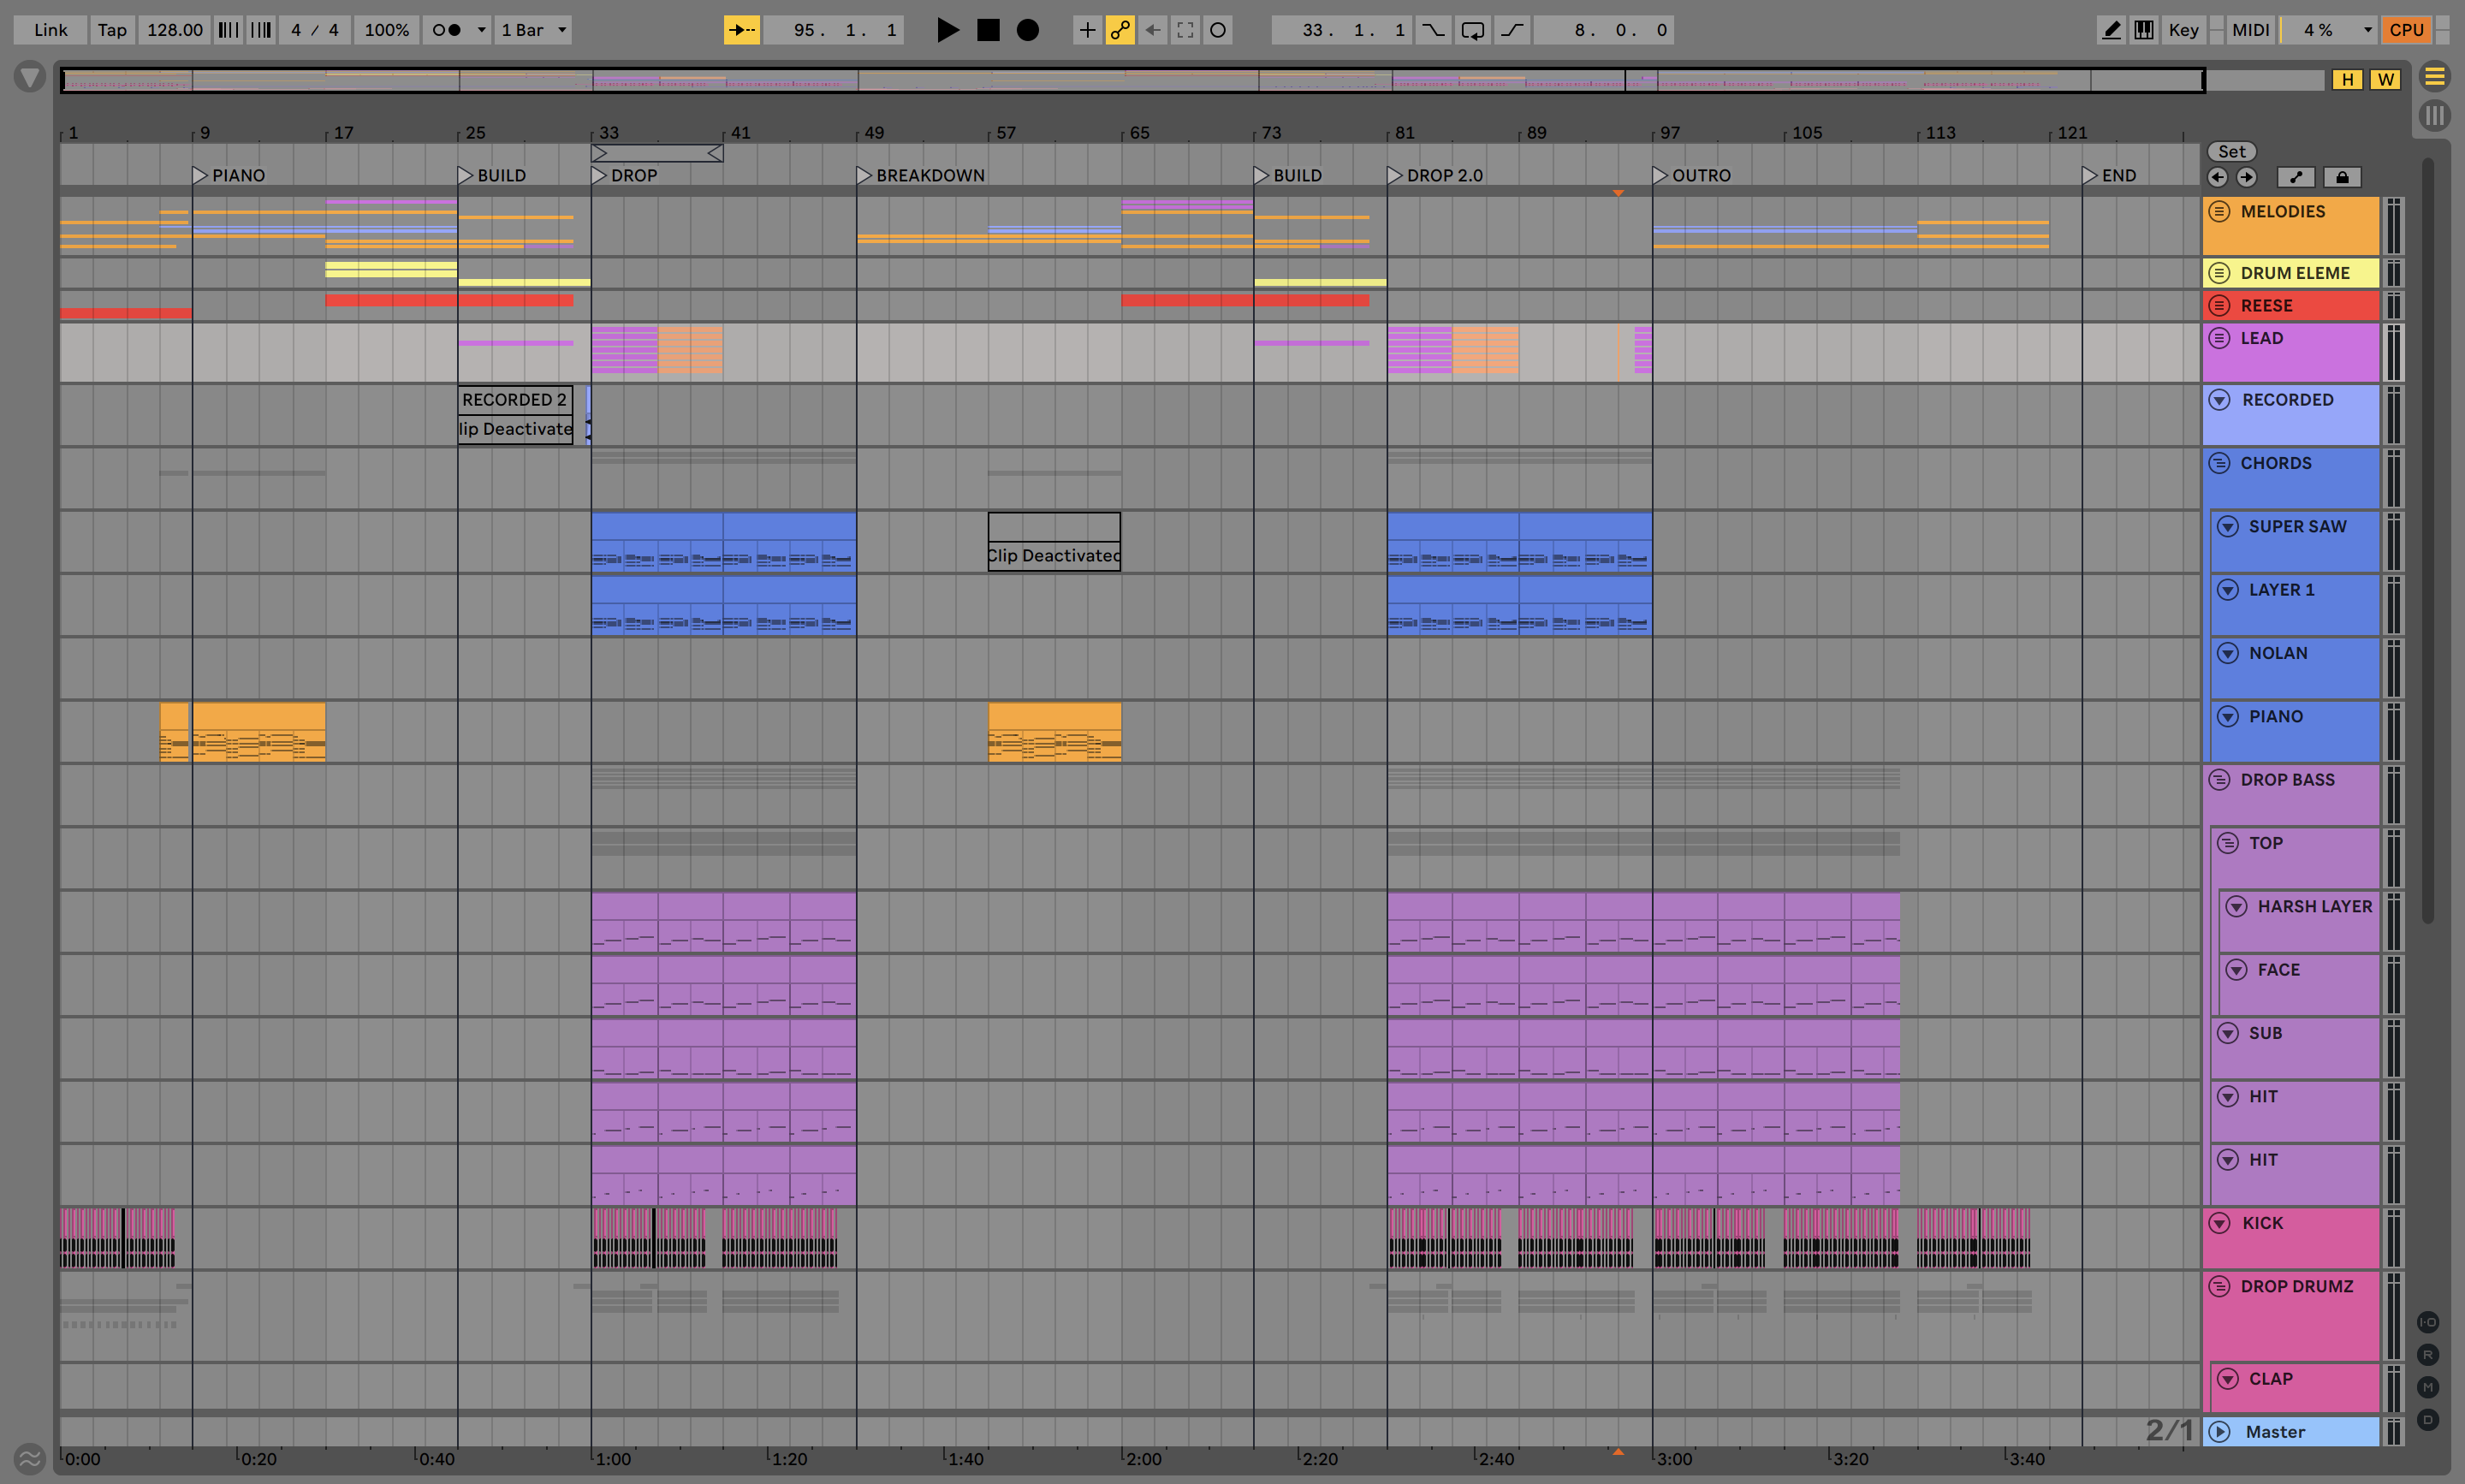The image size is (2465, 1484).
Task: Click the Stop transport button
Action: tap(988, 30)
